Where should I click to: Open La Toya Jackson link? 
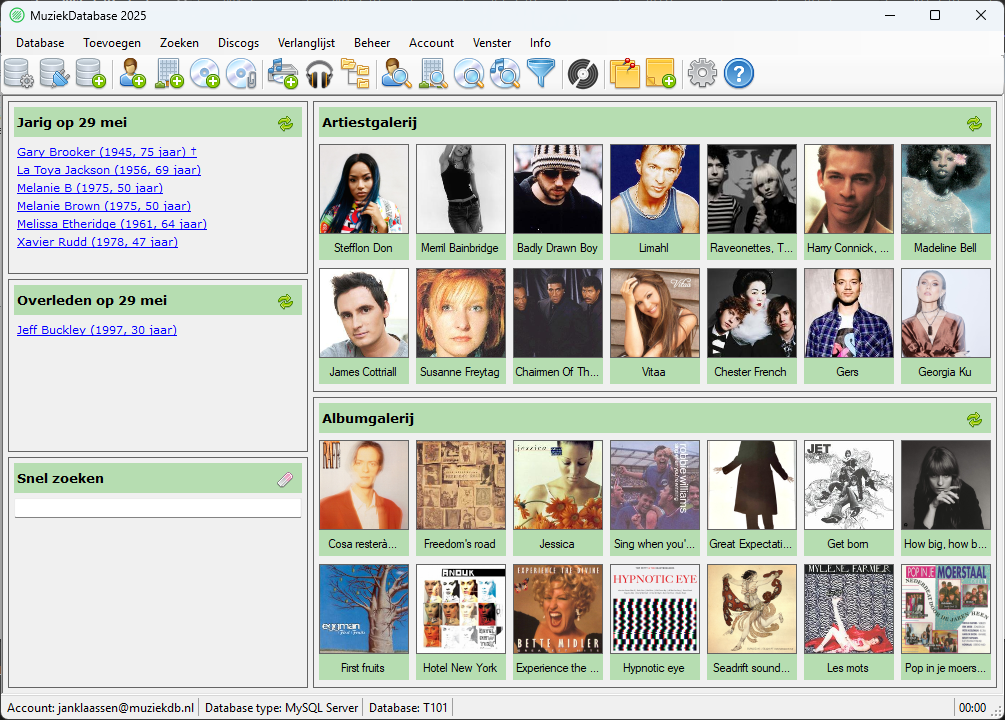[109, 170]
